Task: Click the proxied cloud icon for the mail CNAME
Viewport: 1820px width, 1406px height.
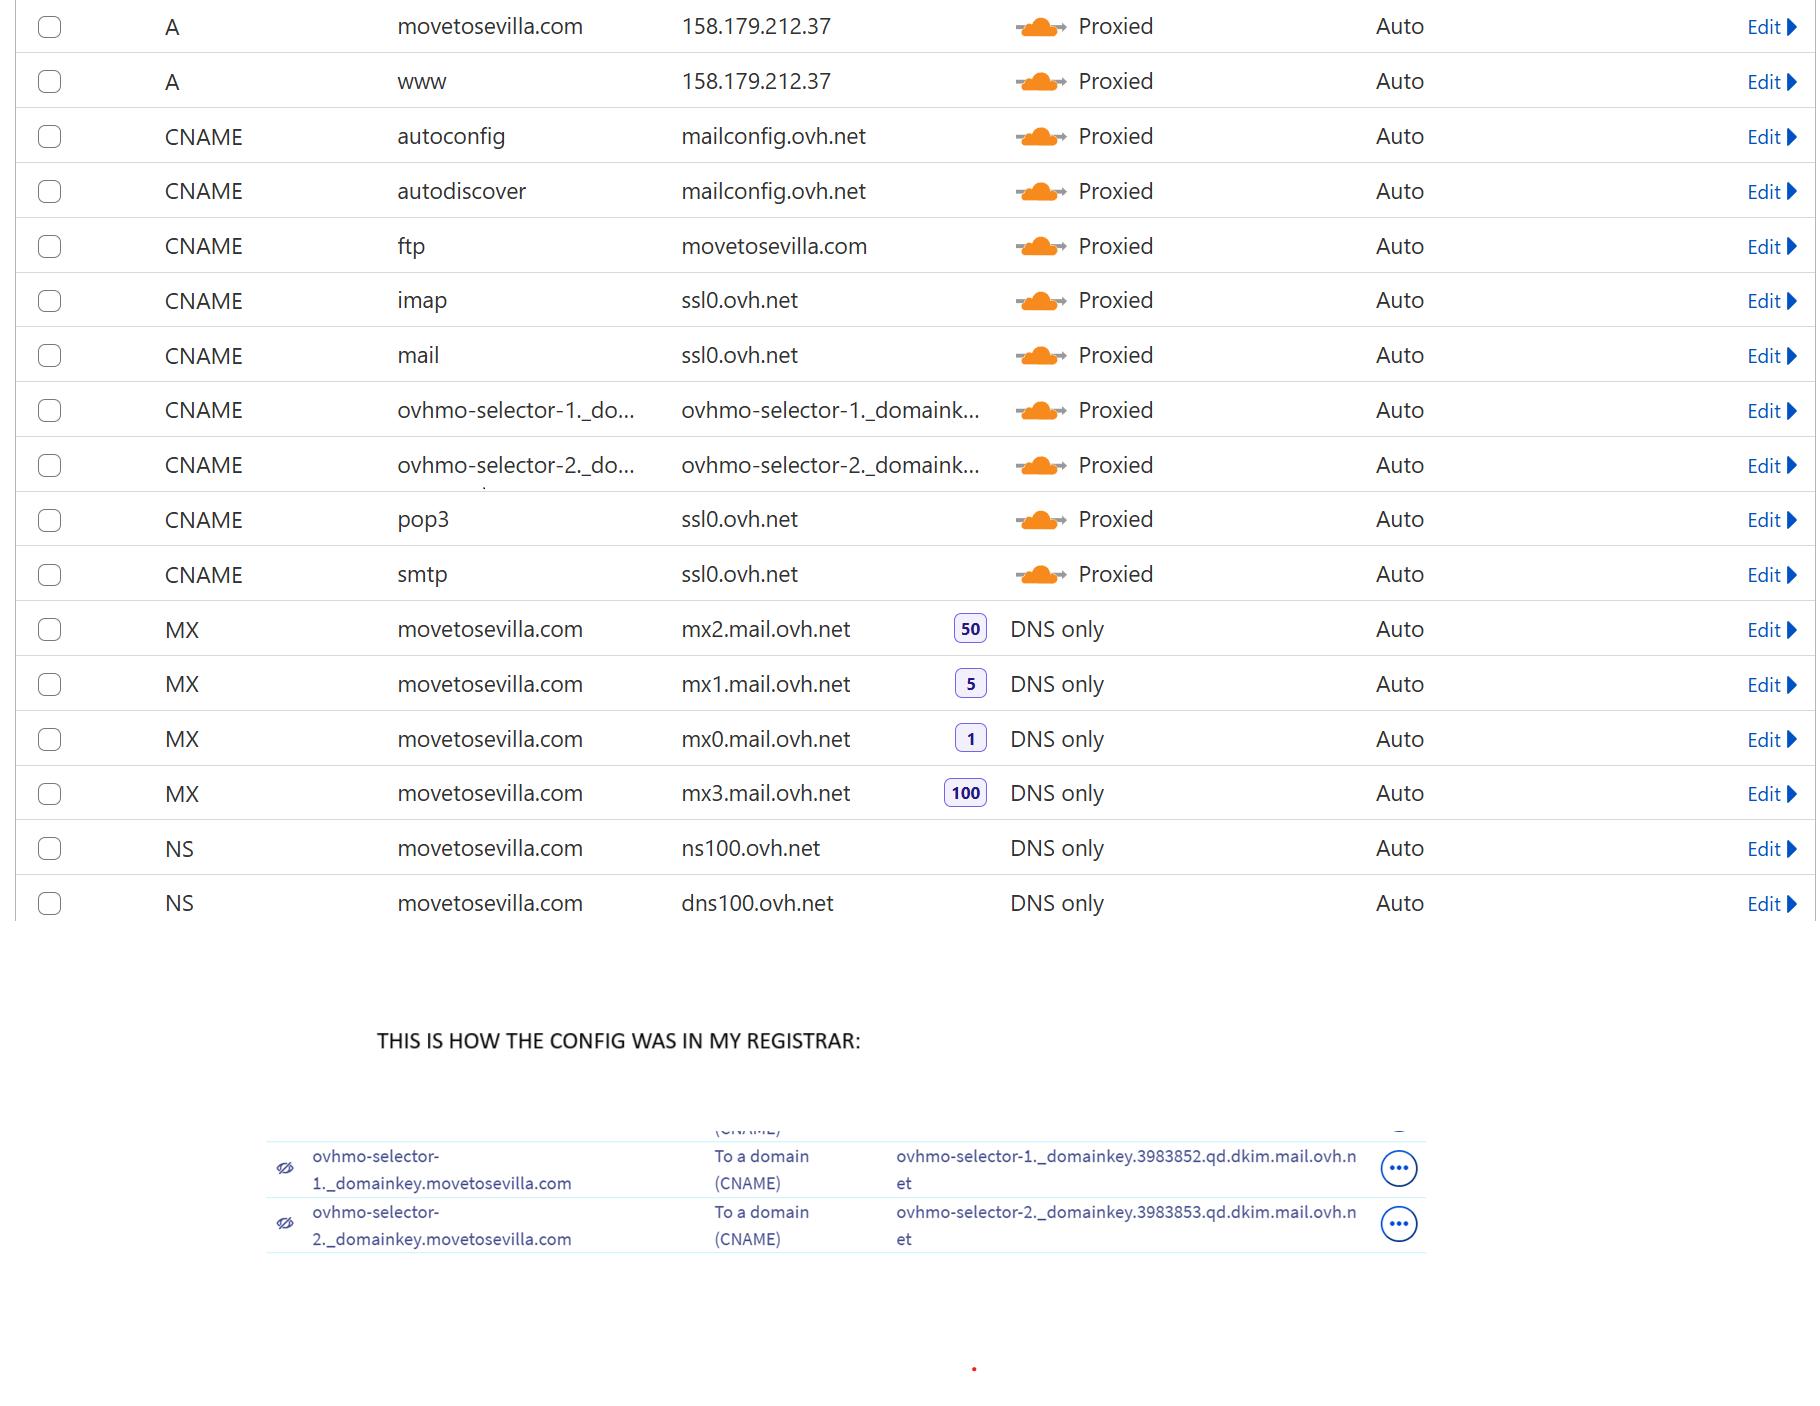Action: (1040, 356)
